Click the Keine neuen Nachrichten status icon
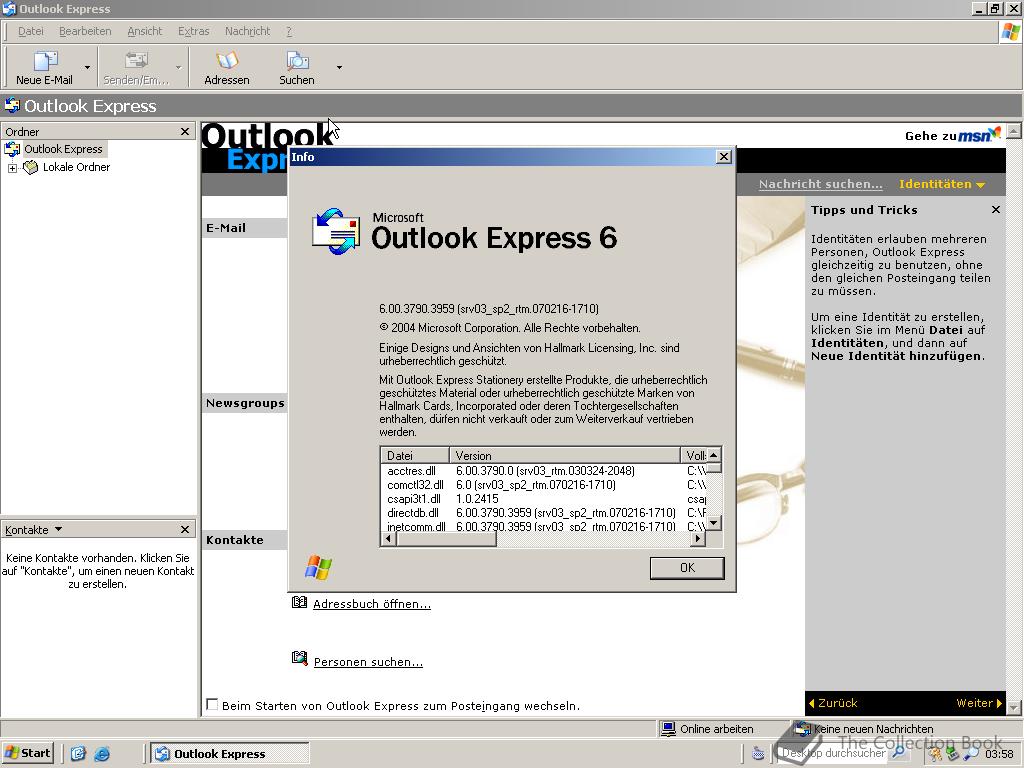 pos(802,729)
